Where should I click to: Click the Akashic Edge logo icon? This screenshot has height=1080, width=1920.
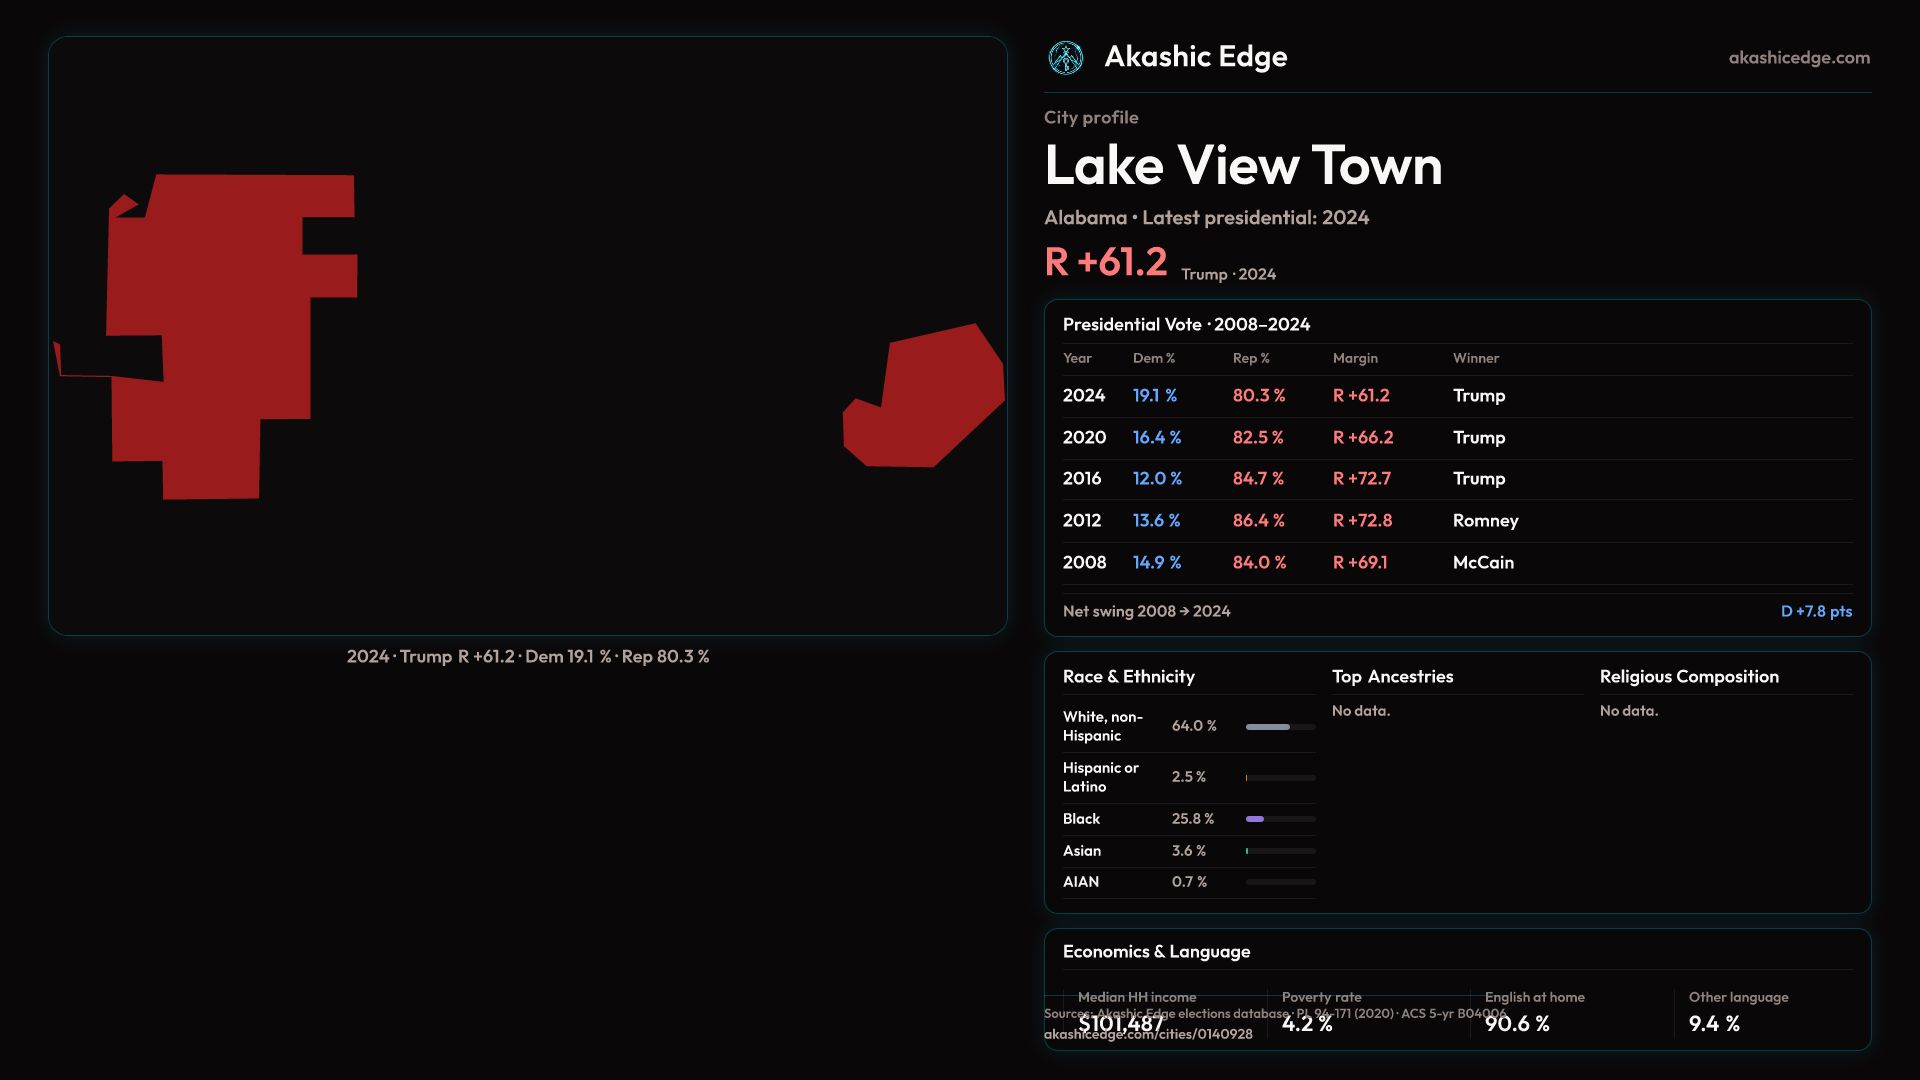click(1065, 58)
